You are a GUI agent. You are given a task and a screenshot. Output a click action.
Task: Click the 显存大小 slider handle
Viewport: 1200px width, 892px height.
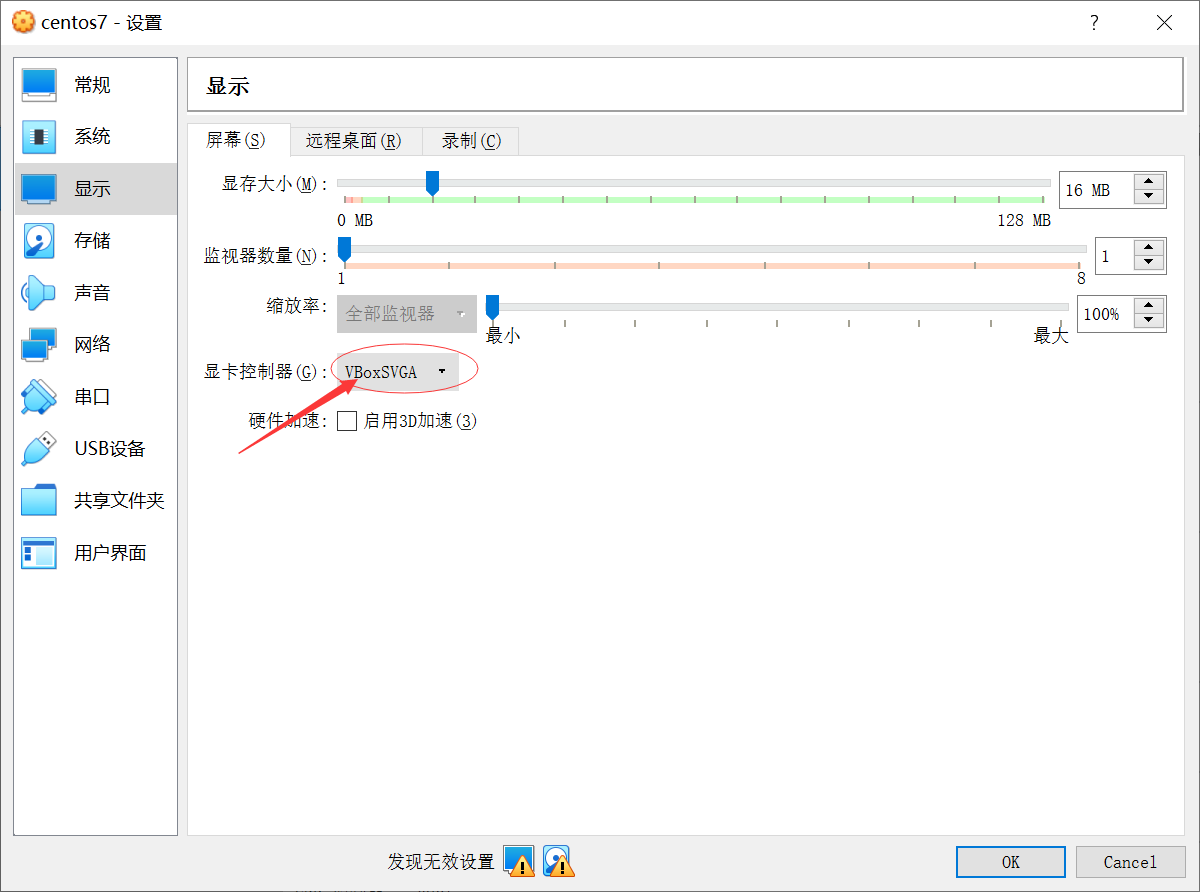[432, 183]
